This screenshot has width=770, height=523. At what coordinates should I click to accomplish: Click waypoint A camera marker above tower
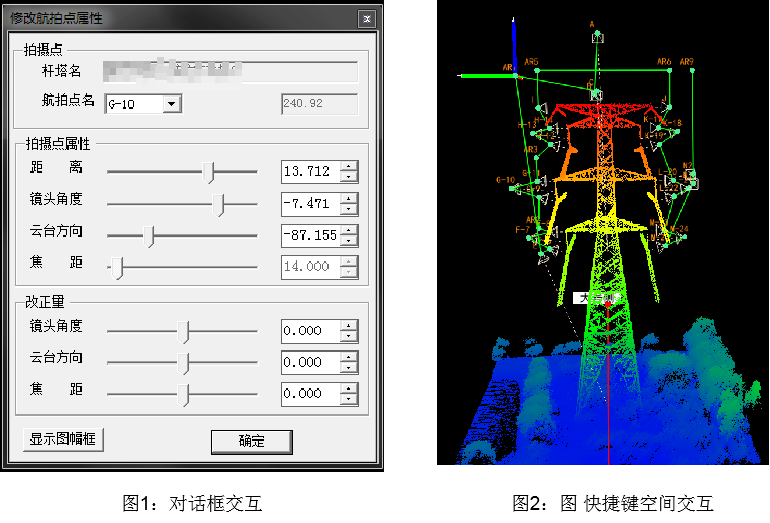coord(597,37)
